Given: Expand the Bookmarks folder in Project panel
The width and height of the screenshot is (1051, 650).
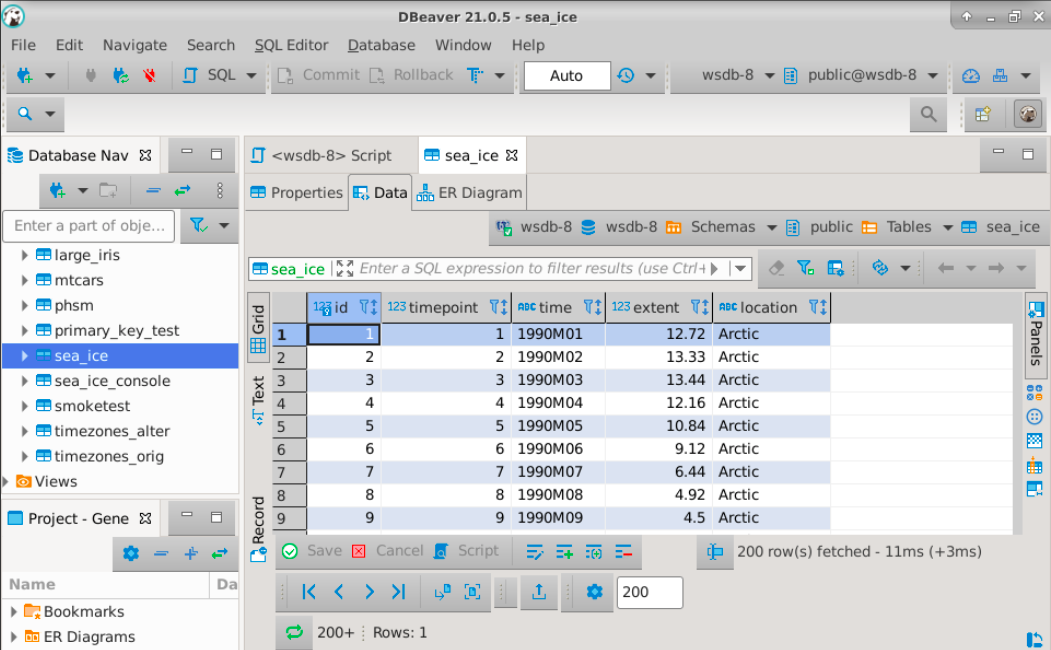Looking at the screenshot, I should click(x=13, y=611).
